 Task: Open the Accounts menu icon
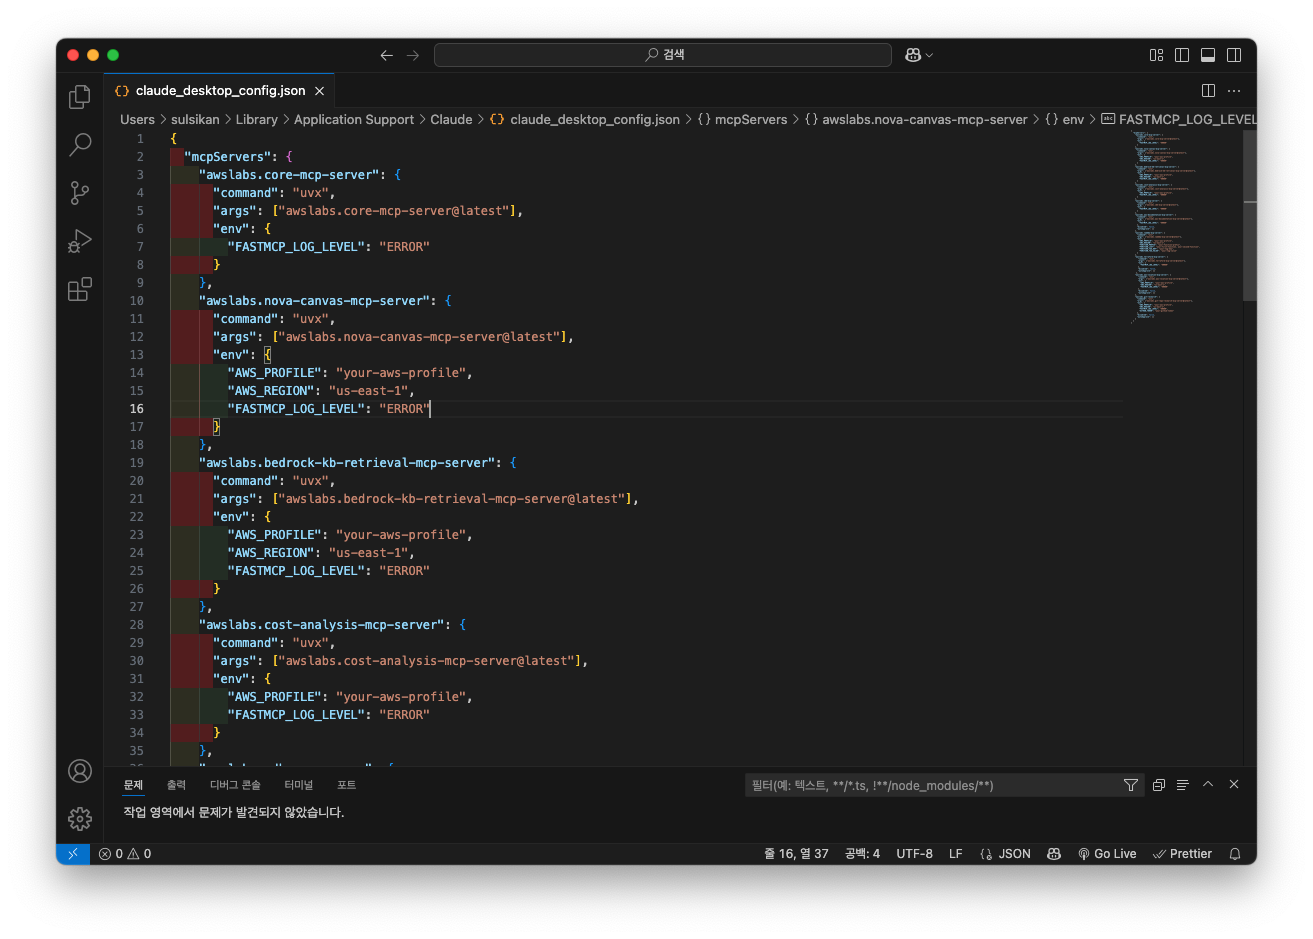pyautogui.click(x=80, y=771)
